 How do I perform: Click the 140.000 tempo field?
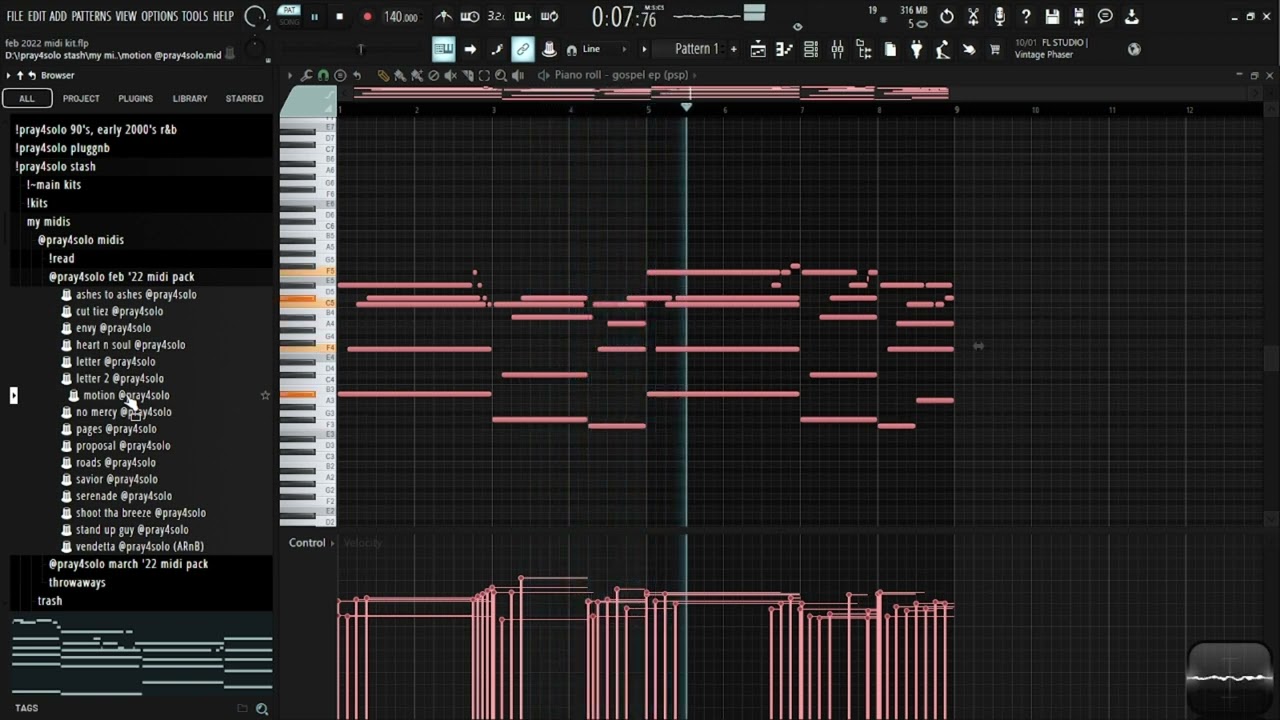point(401,17)
